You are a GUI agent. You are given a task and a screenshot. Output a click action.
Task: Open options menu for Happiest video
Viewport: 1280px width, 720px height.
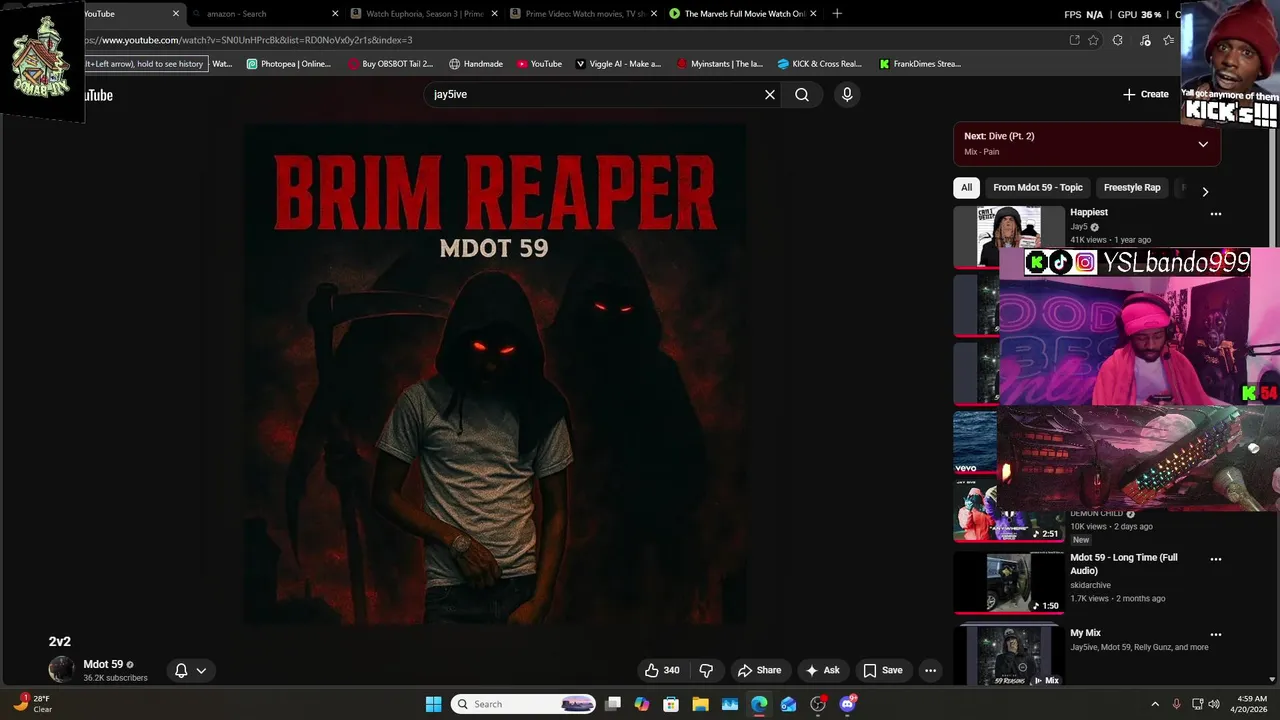coord(1216,213)
